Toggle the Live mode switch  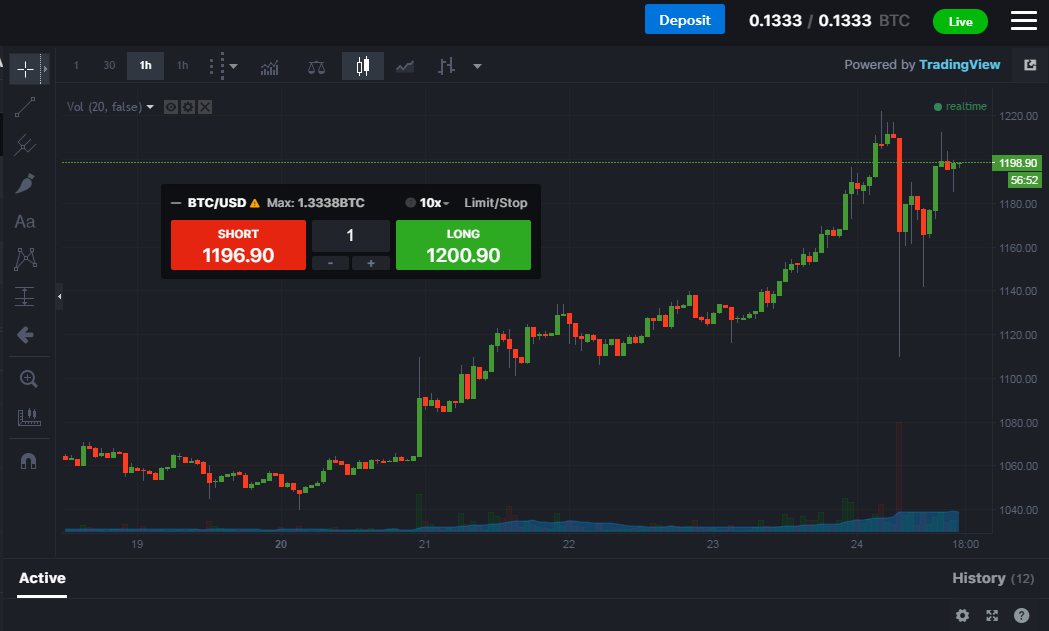click(960, 21)
